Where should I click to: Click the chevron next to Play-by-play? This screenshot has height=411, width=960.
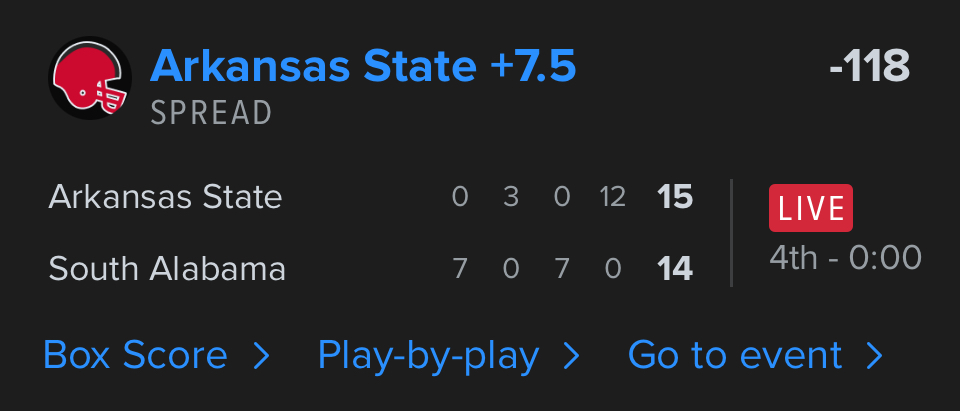(572, 356)
